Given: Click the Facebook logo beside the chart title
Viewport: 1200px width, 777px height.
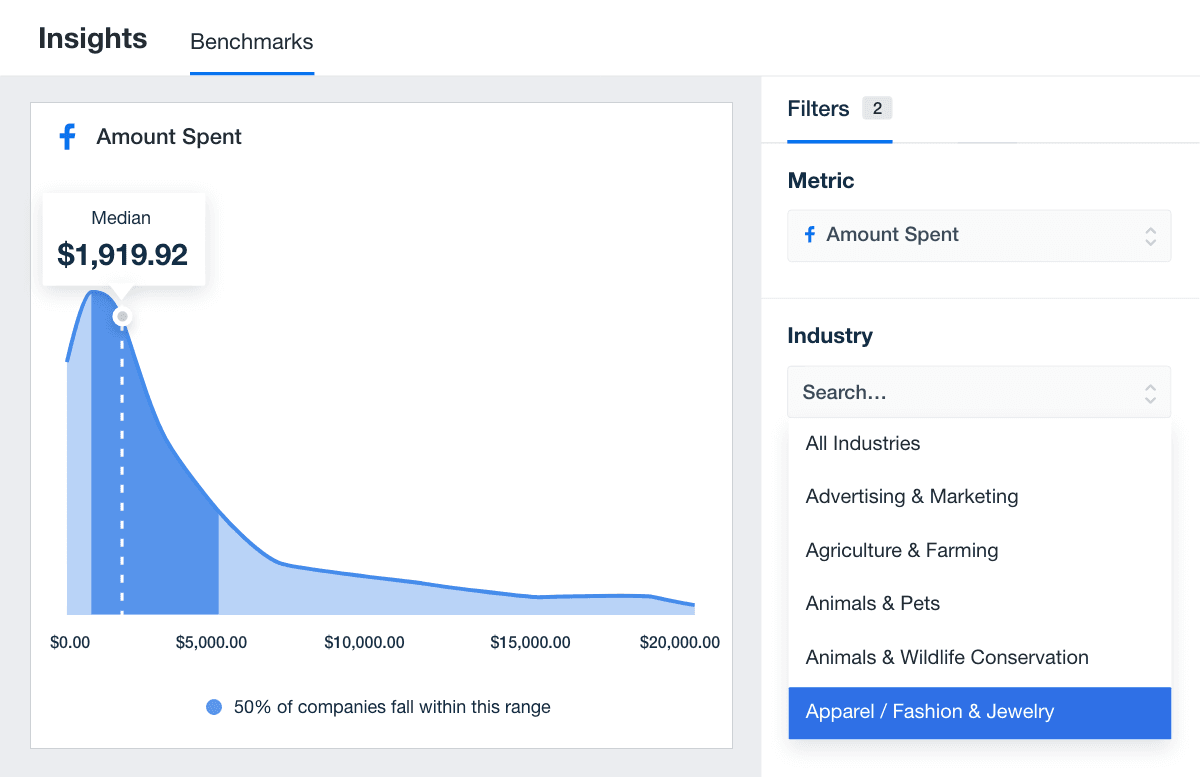Looking at the screenshot, I should 67,137.
